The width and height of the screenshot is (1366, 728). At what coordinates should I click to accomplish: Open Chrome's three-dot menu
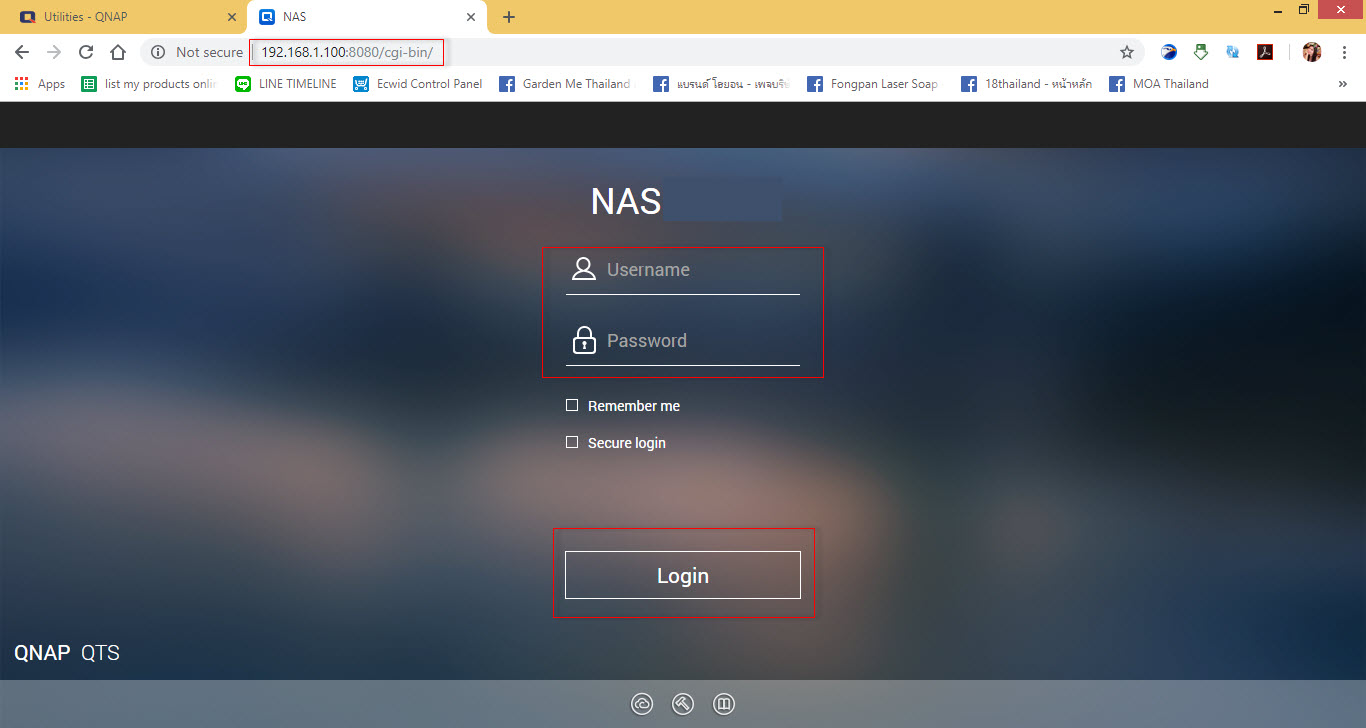pos(1345,51)
